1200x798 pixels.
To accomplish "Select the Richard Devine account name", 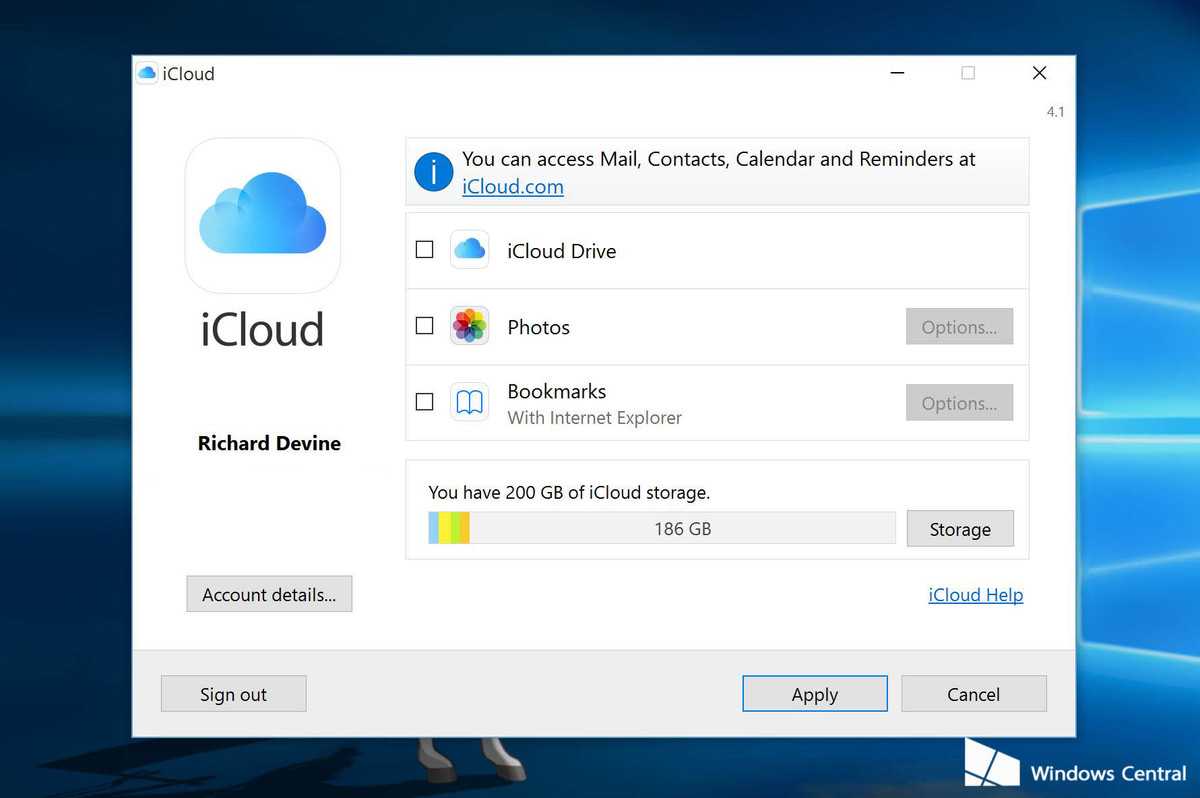I will tap(269, 443).
